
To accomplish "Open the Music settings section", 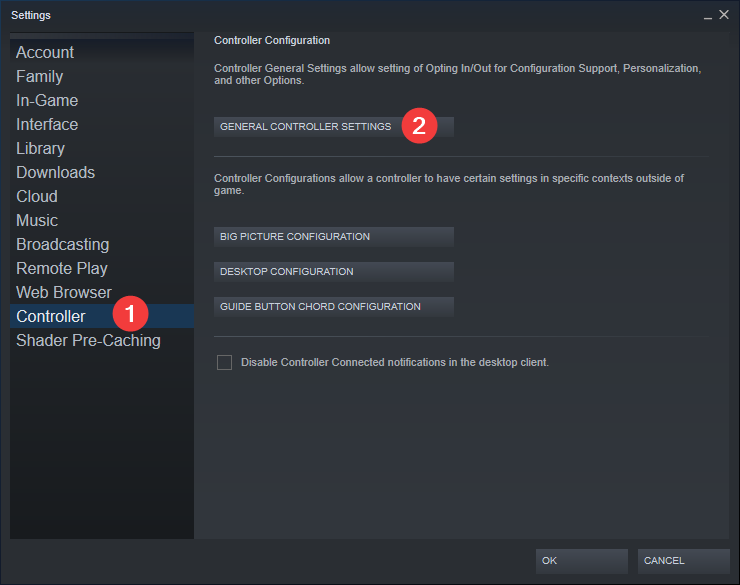I will [37, 221].
